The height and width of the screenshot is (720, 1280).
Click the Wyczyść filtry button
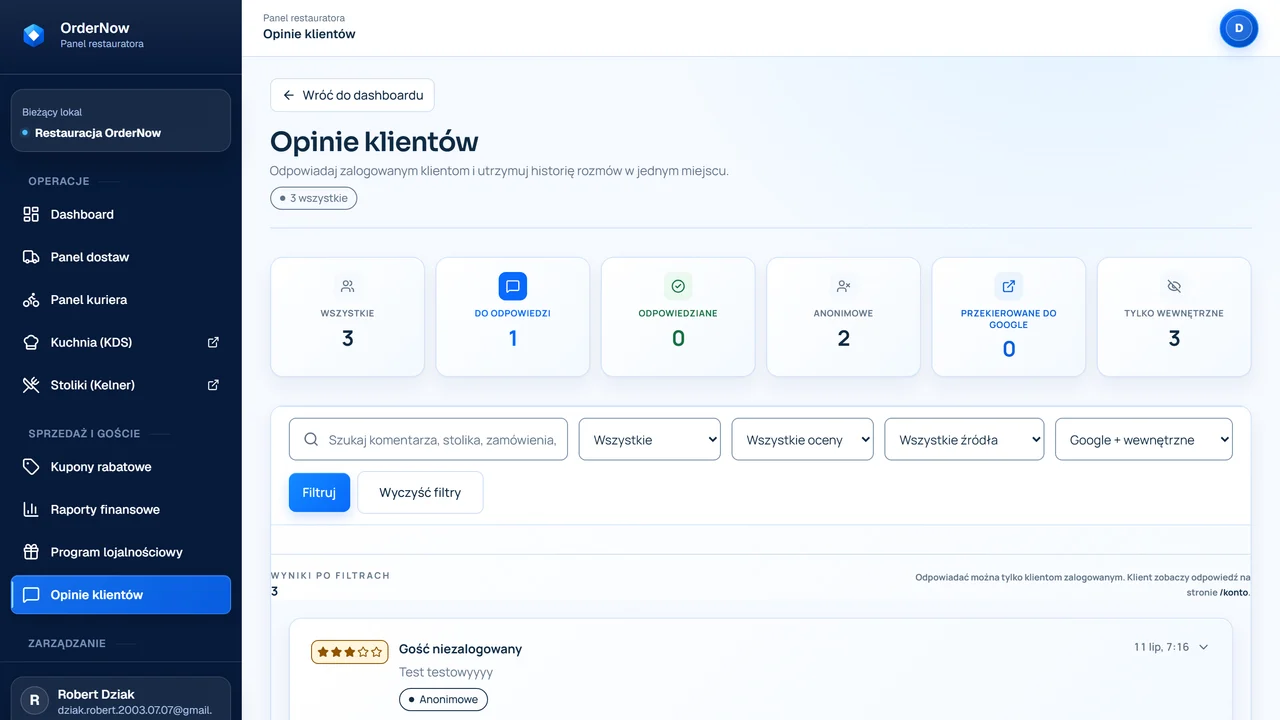tap(420, 492)
